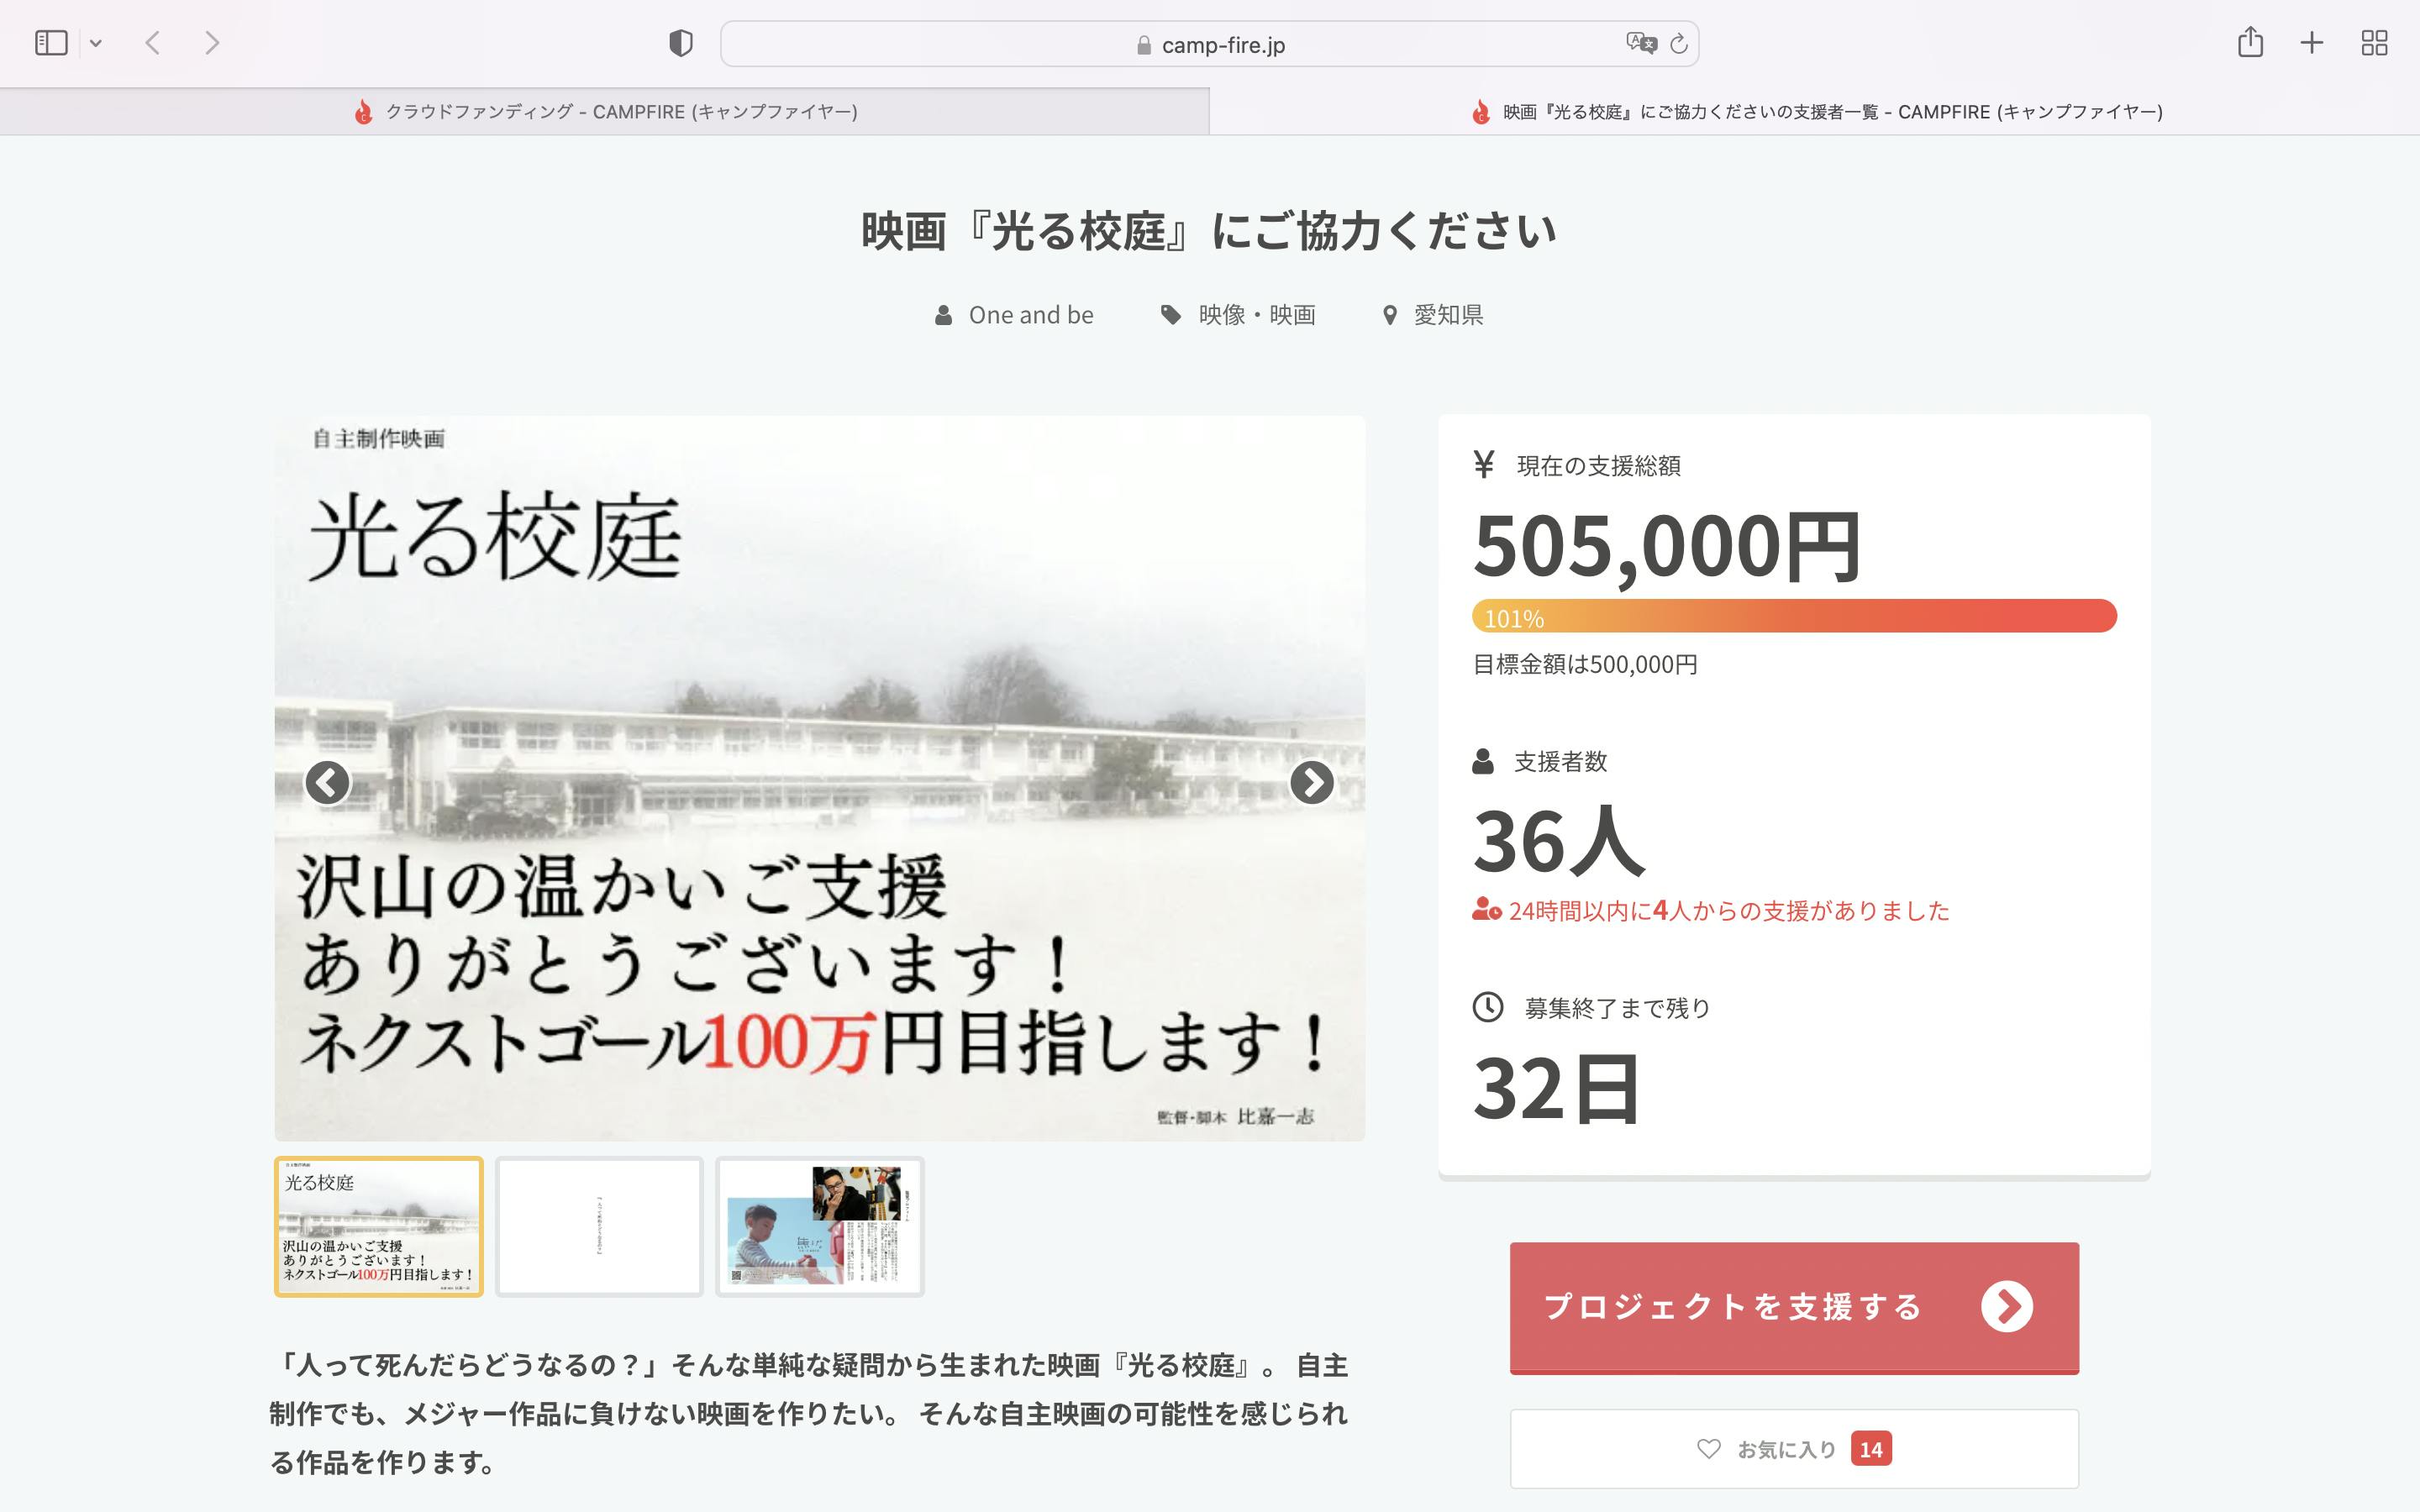Viewport: 2420px width, 1512px height.
Task: Open the One and be owner link
Action: click(x=1030, y=315)
